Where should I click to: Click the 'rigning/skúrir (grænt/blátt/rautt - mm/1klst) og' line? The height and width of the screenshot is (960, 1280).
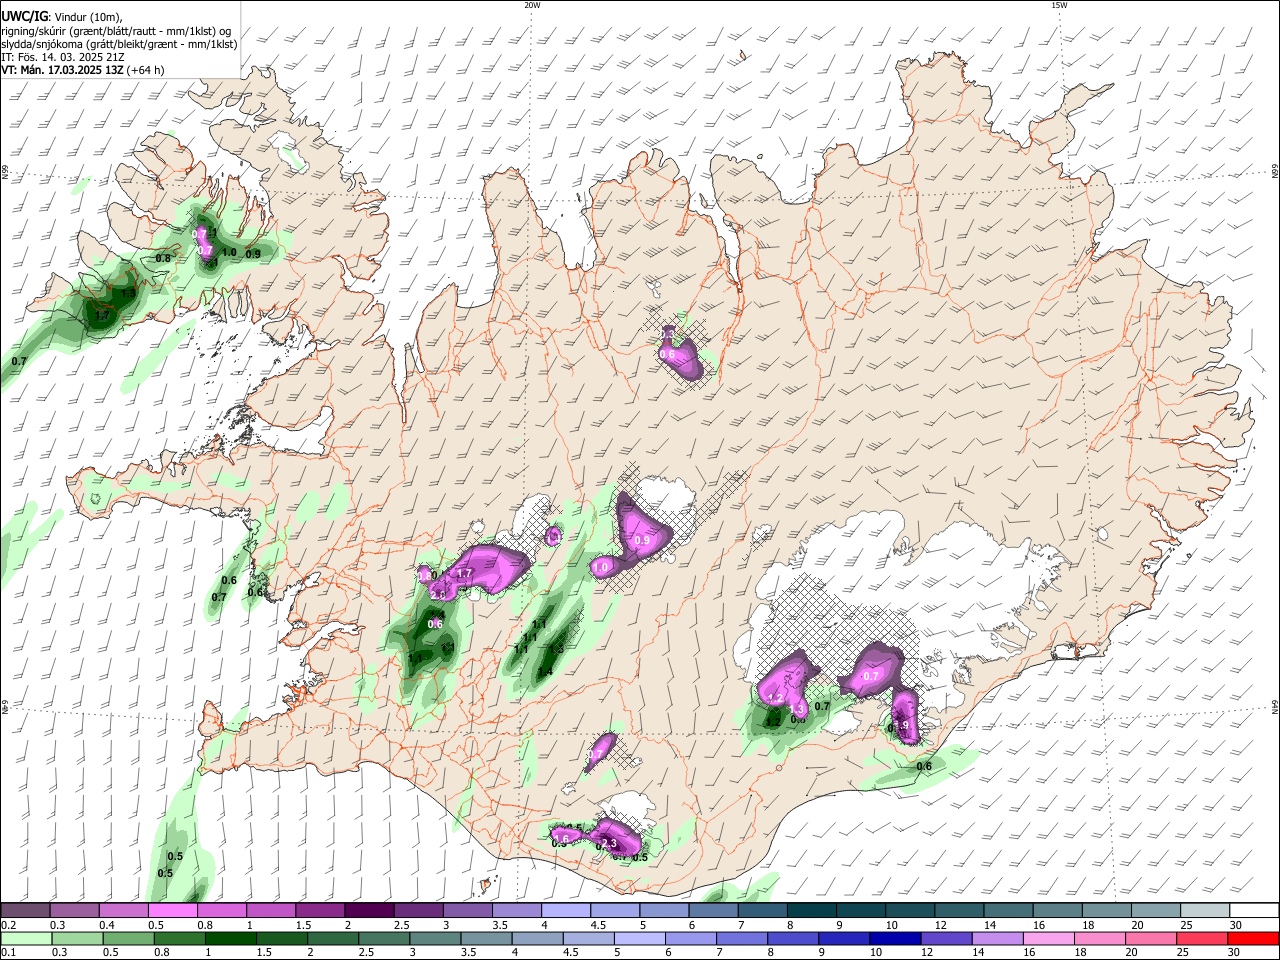click(x=116, y=31)
